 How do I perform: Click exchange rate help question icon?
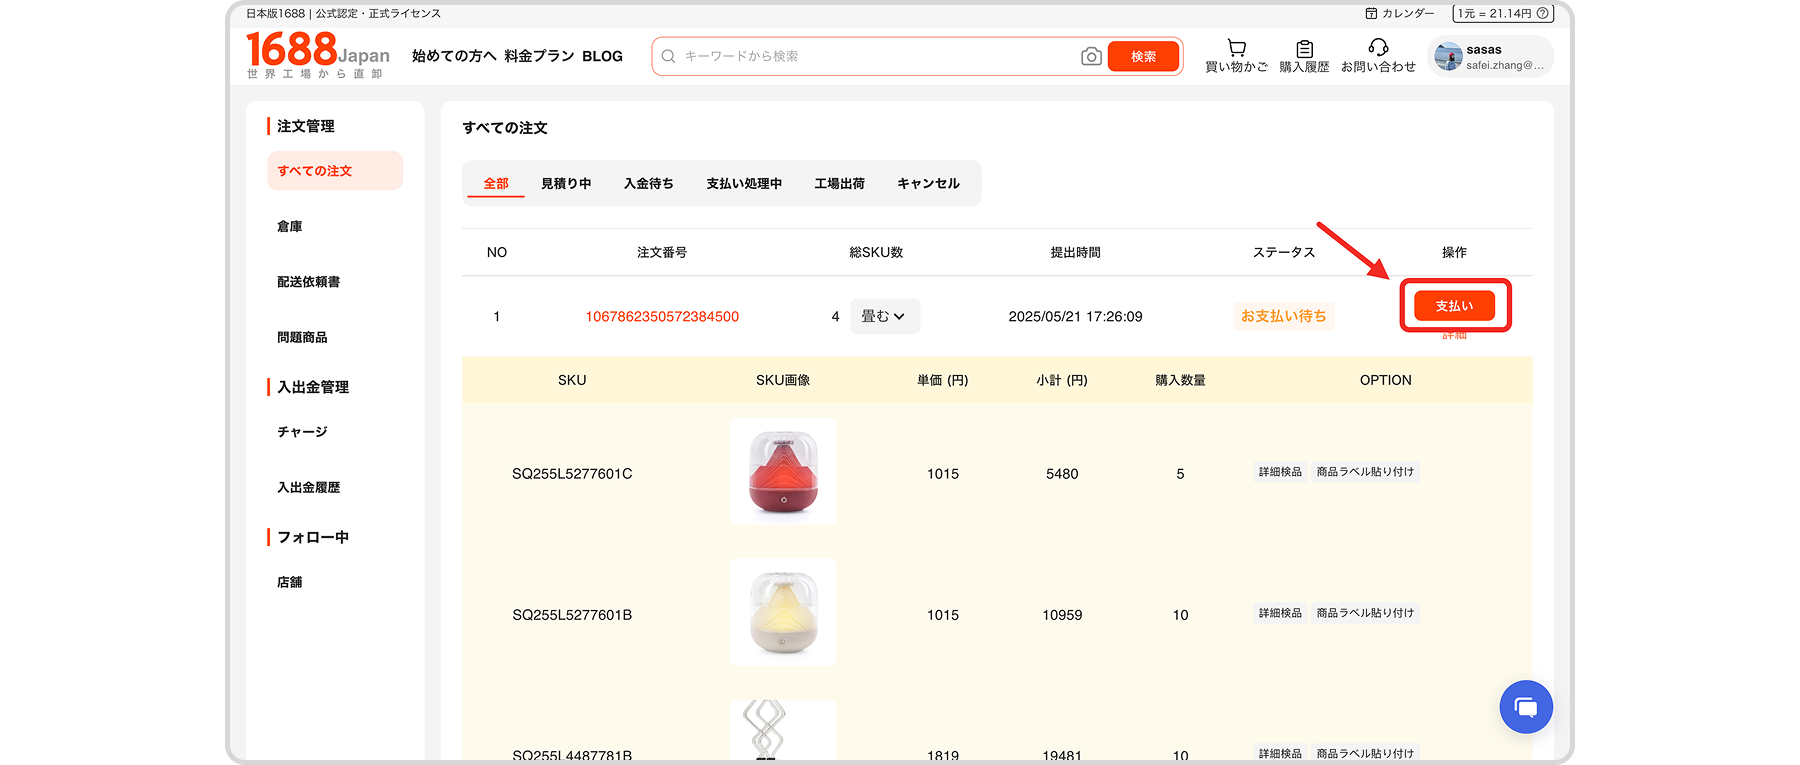1543,14
